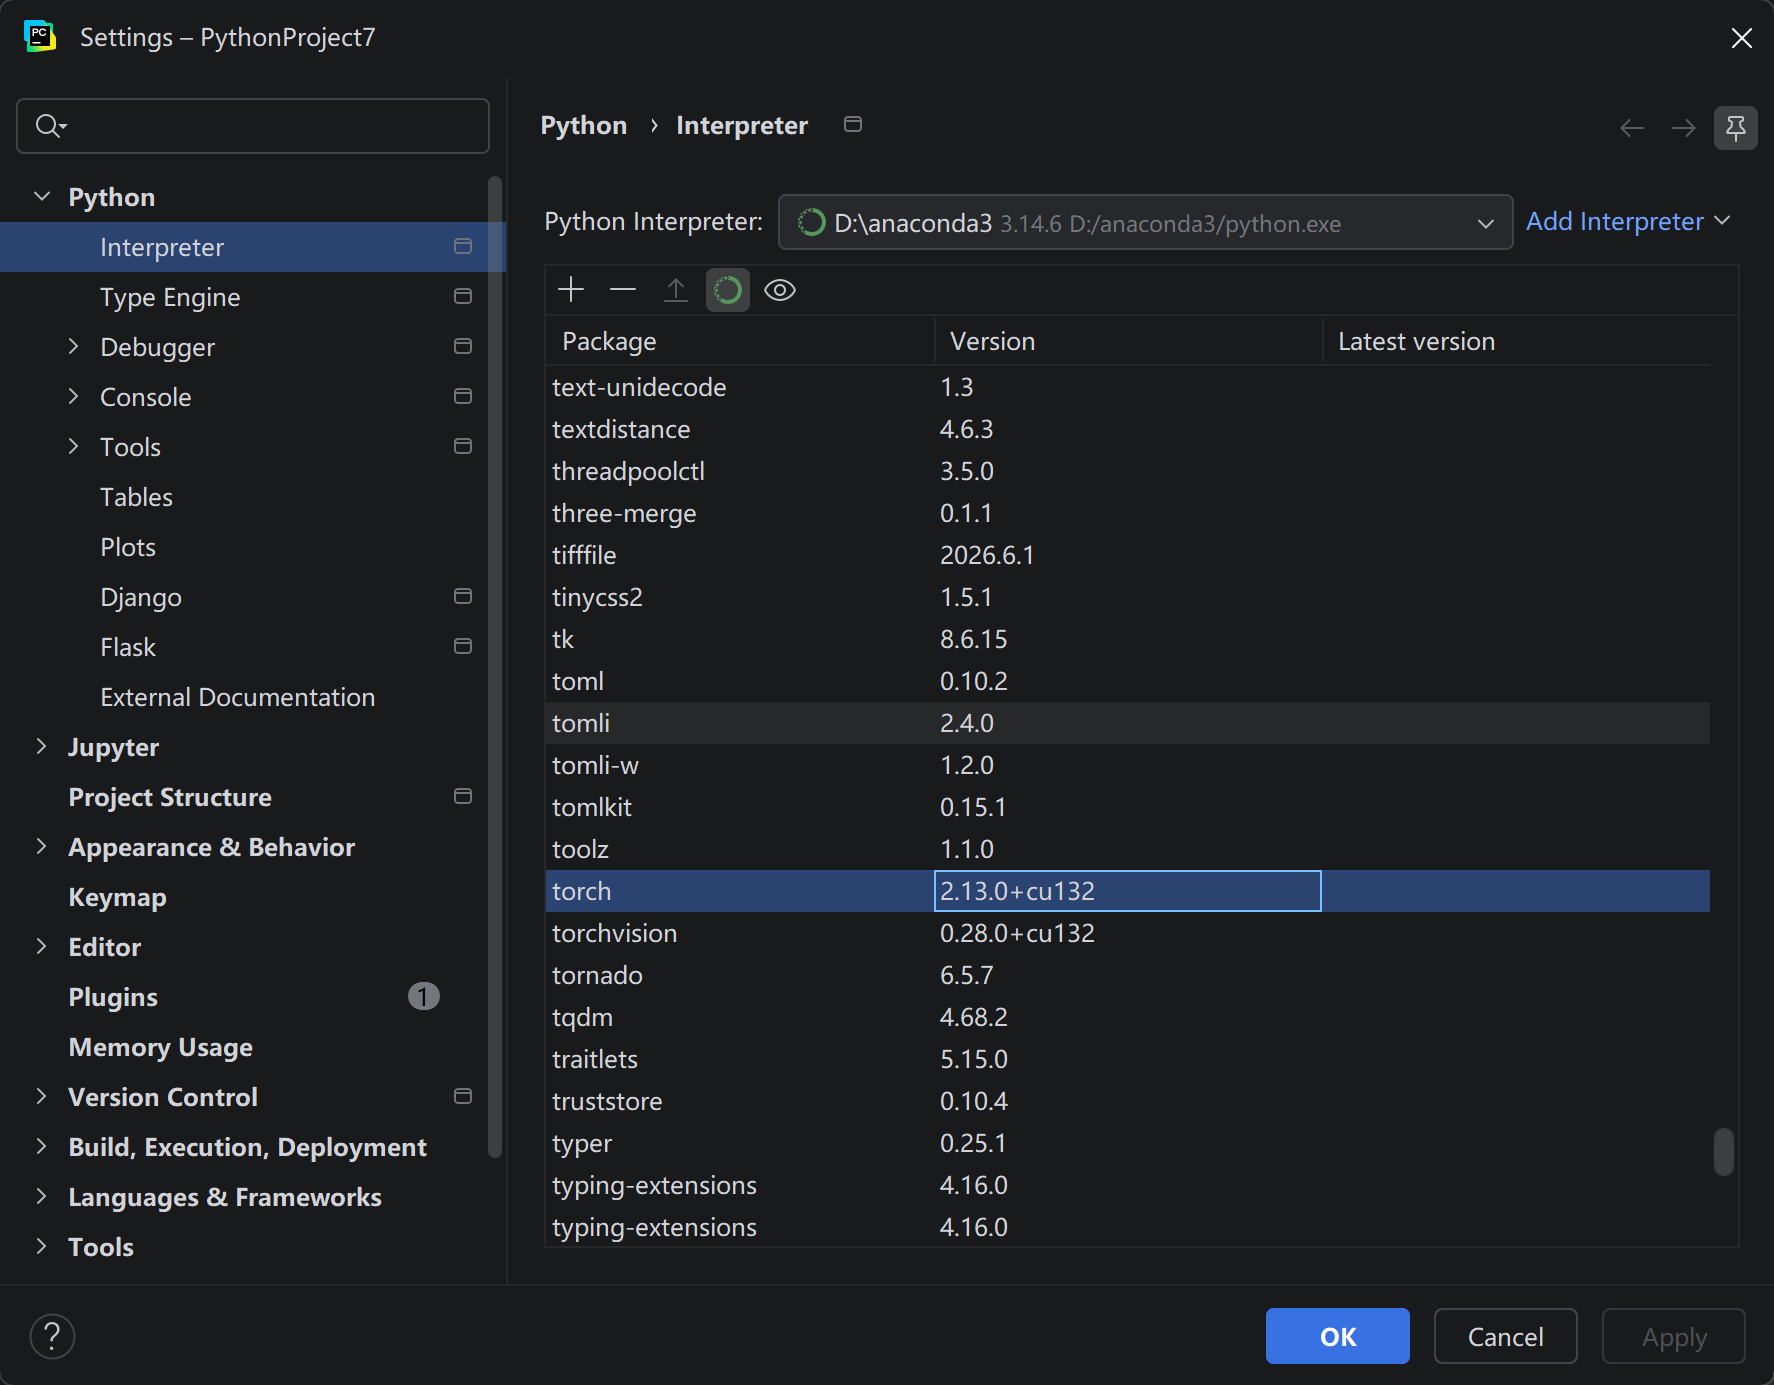
Task: Open the Tables settings page
Action: tap(136, 497)
